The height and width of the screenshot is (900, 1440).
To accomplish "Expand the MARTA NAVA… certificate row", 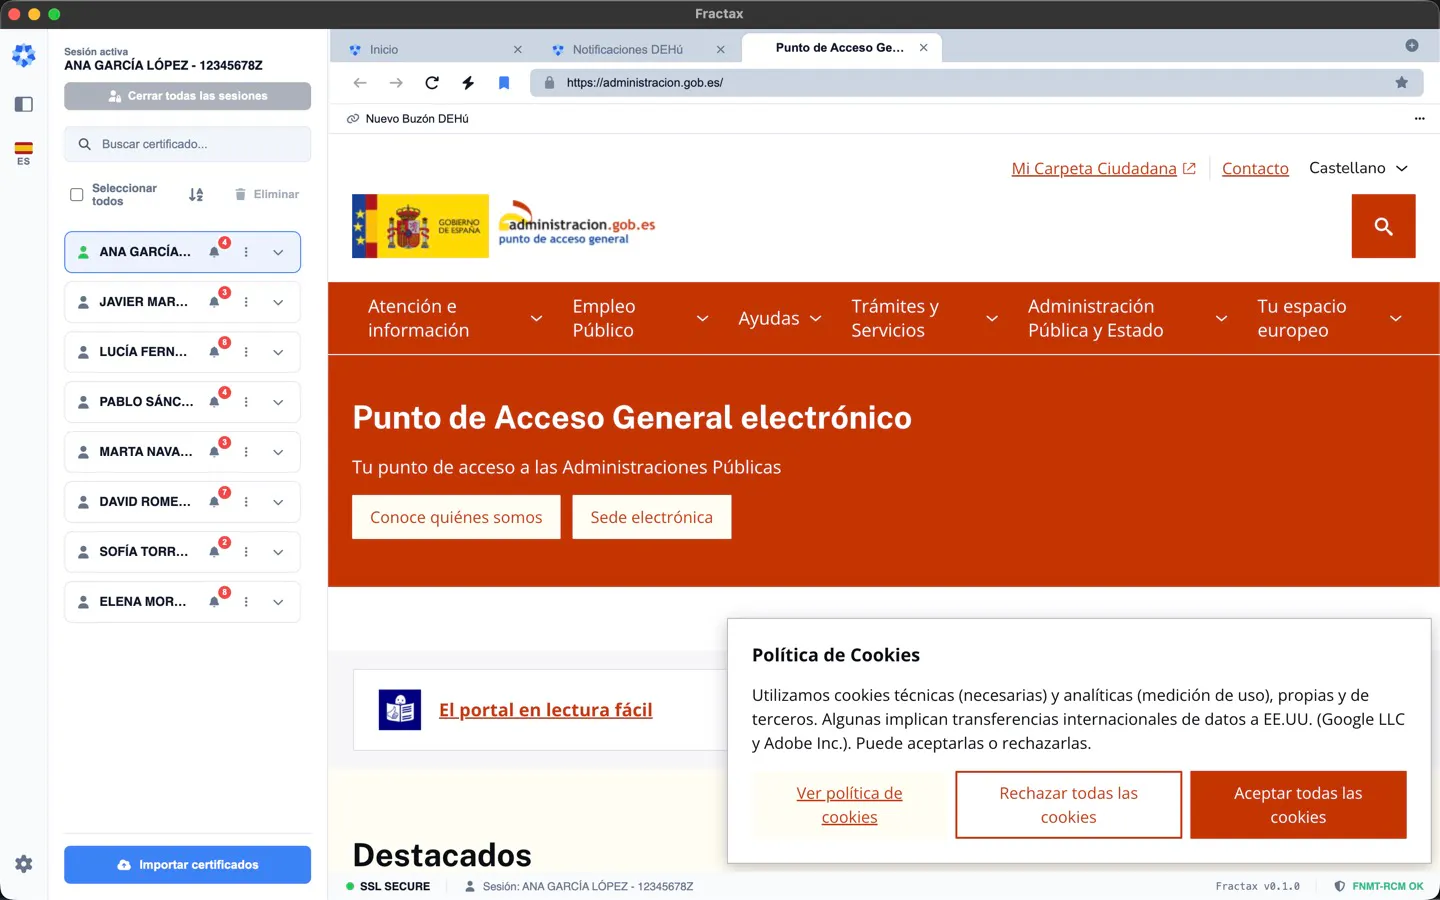I will point(278,452).
